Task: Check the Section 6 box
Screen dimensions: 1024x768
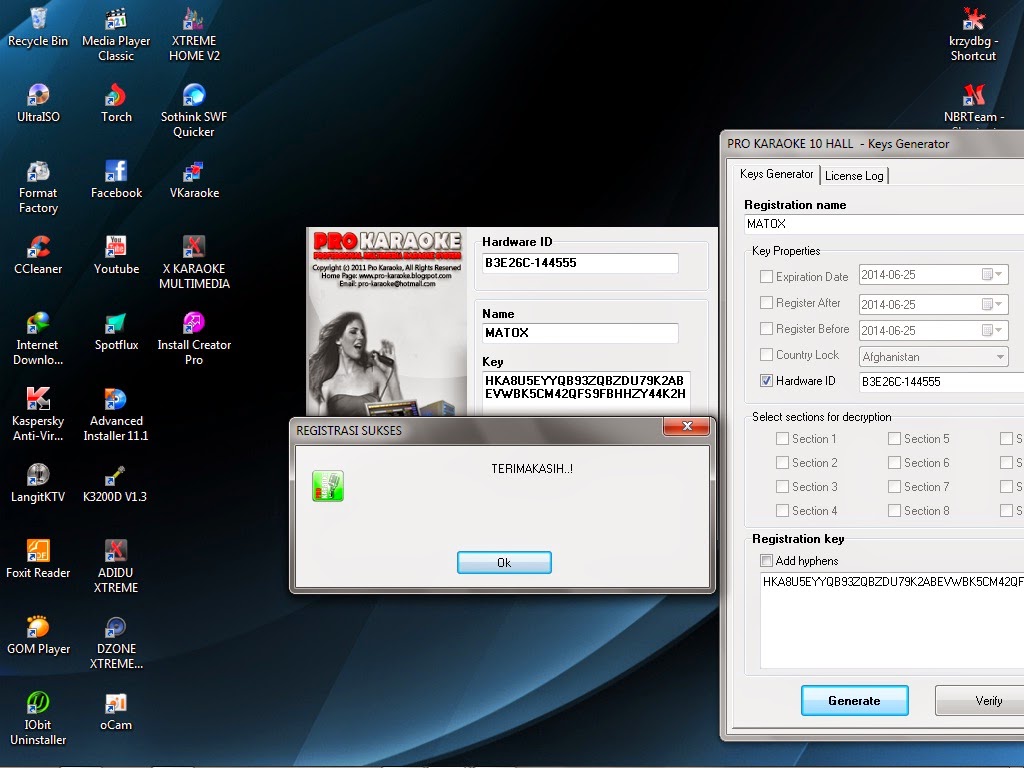Action: tap(894, 462)
